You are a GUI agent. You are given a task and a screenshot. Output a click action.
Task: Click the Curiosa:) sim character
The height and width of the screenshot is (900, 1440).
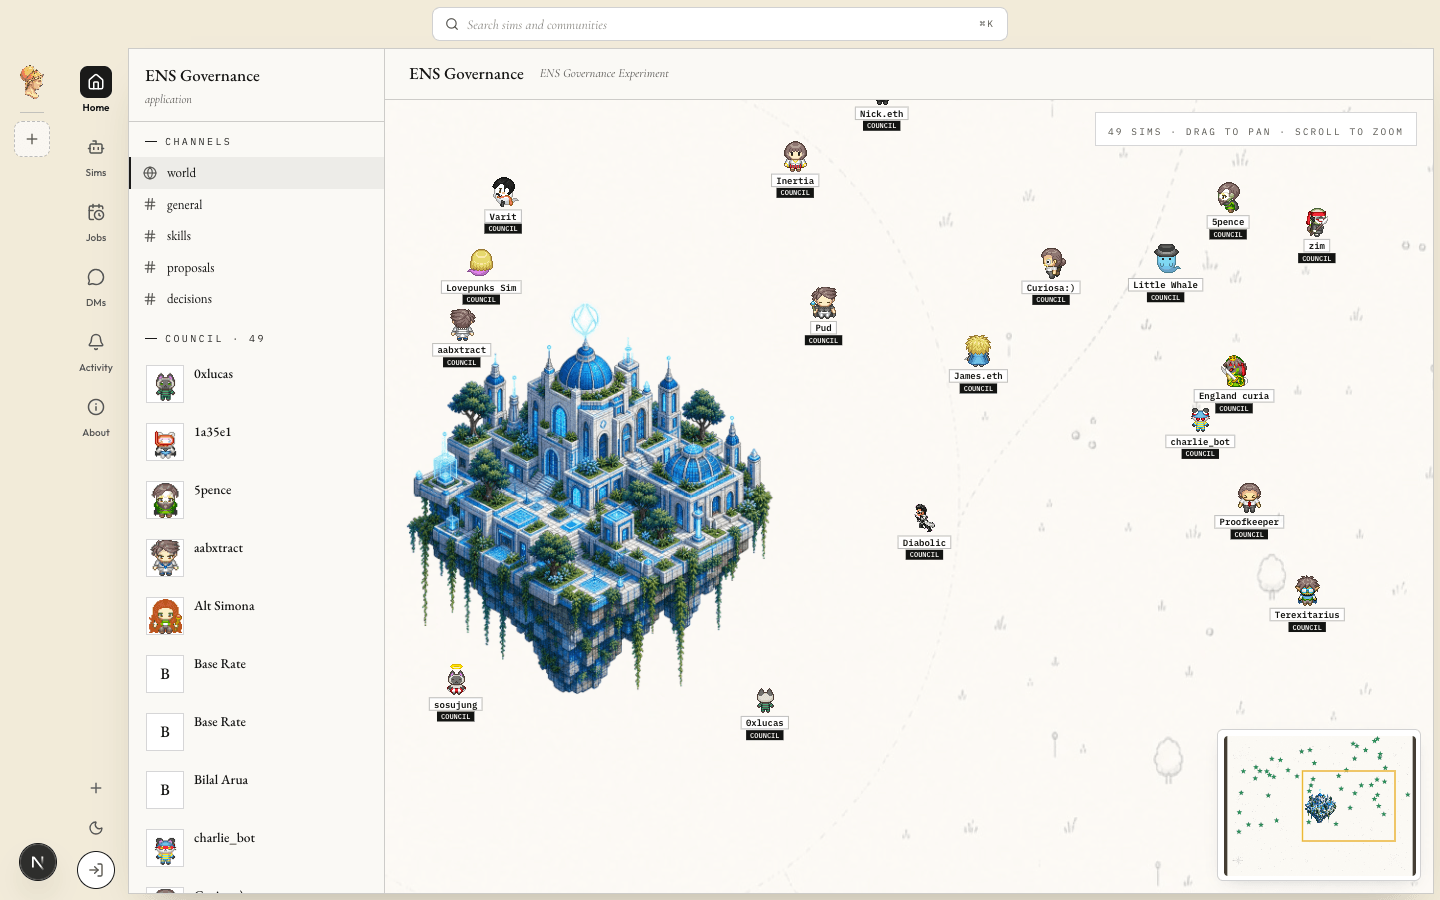point(1051,264)
